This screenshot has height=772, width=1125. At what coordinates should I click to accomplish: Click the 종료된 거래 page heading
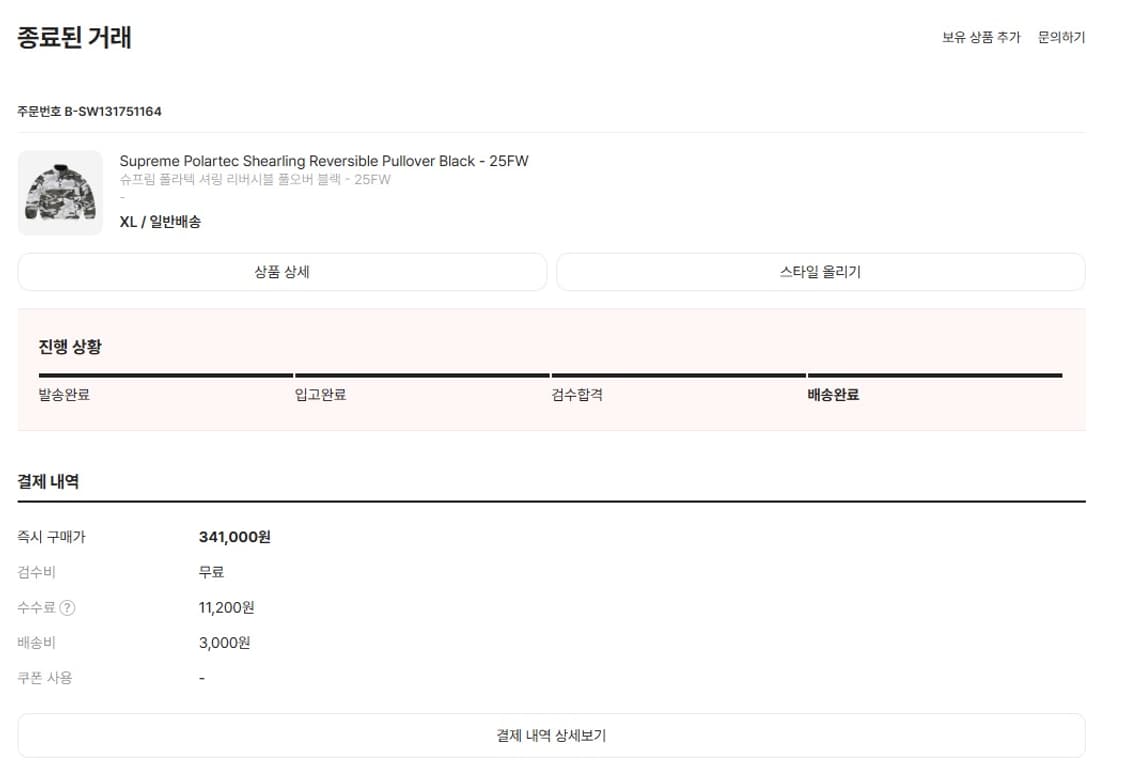(75, 38)
